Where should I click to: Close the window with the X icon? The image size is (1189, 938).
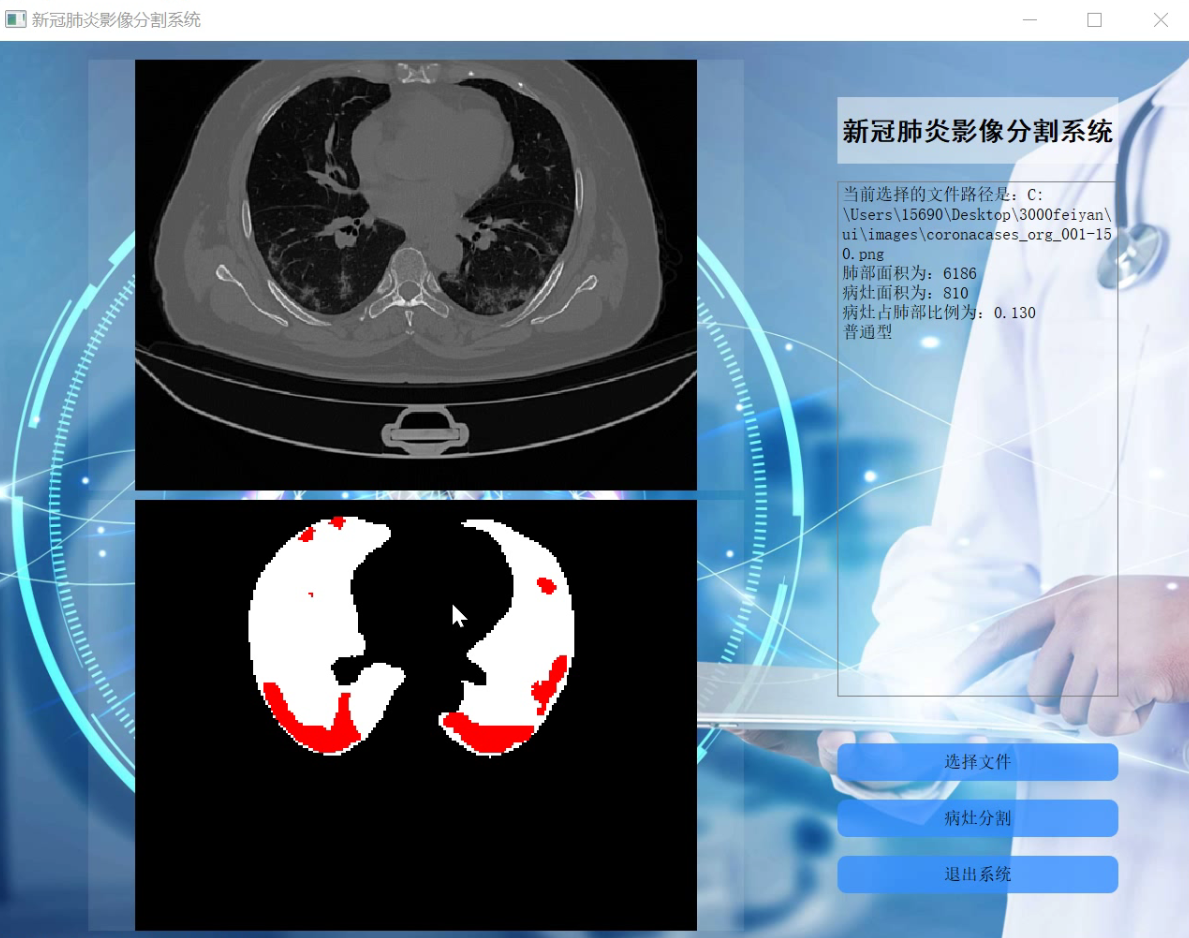[x=1160, y=20]
